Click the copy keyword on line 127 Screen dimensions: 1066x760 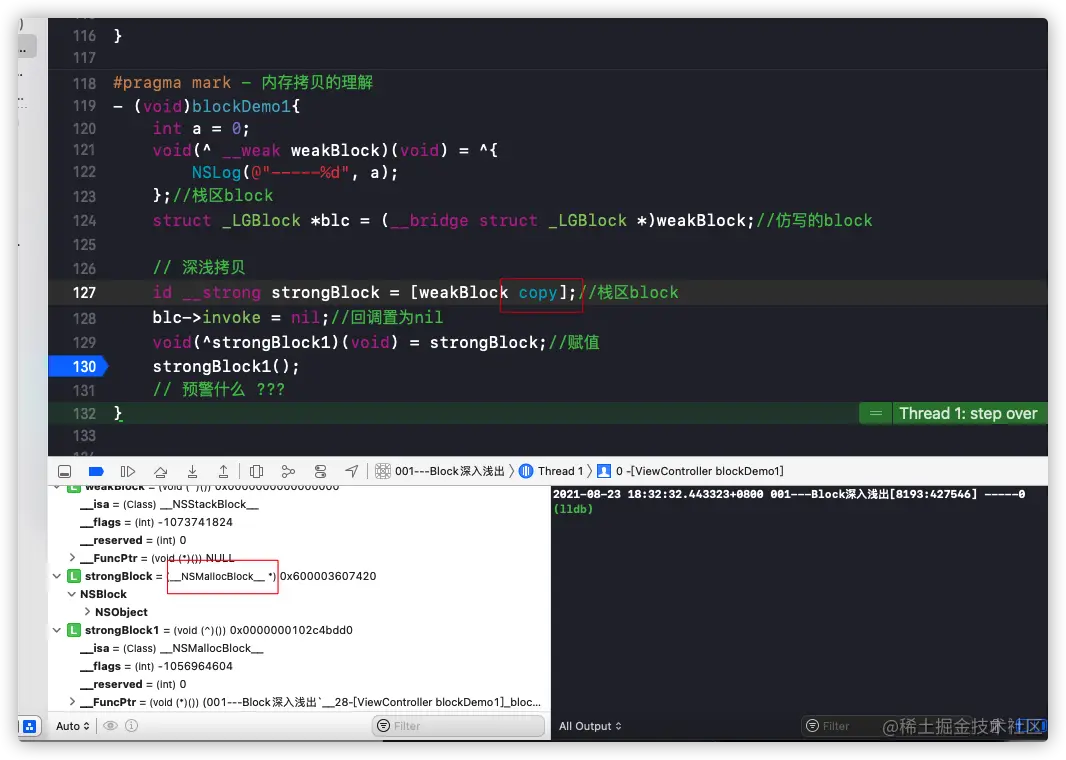pyautogui.click(x=538, y=293)
